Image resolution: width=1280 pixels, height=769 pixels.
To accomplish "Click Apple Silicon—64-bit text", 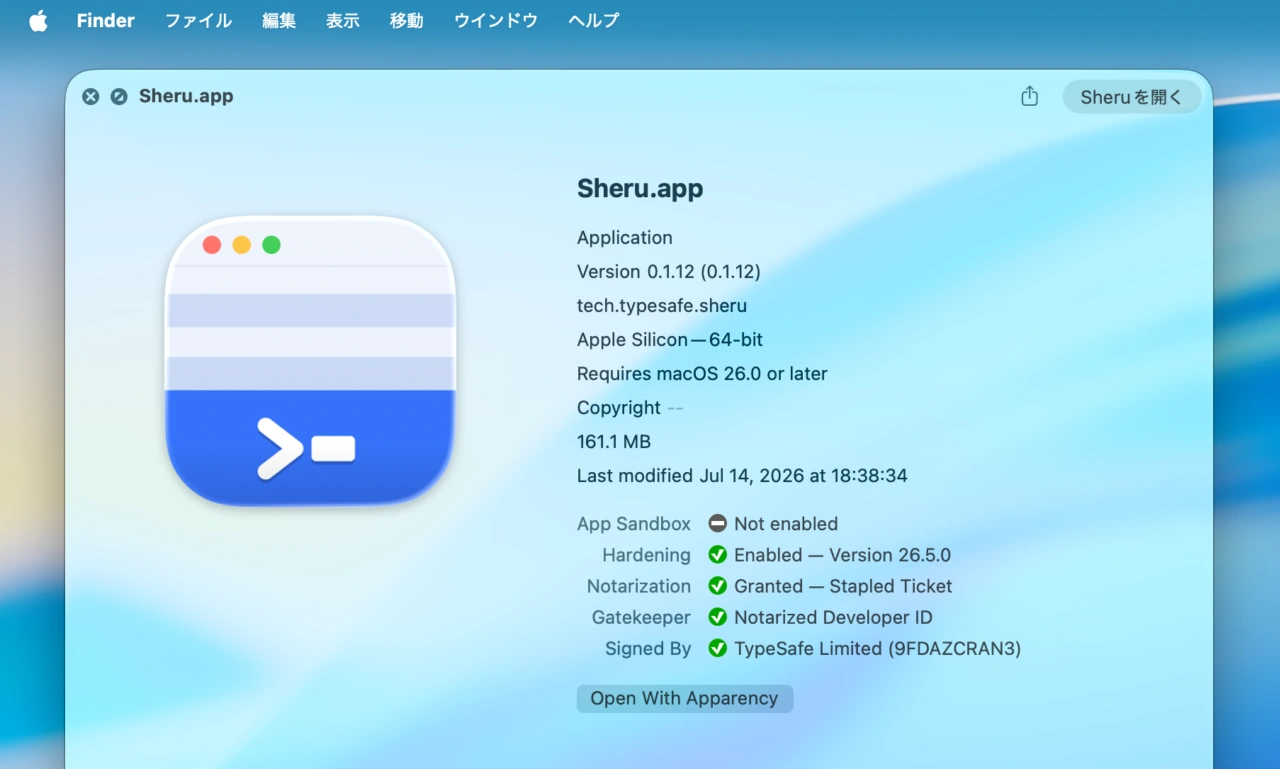I will pos(670,339).
